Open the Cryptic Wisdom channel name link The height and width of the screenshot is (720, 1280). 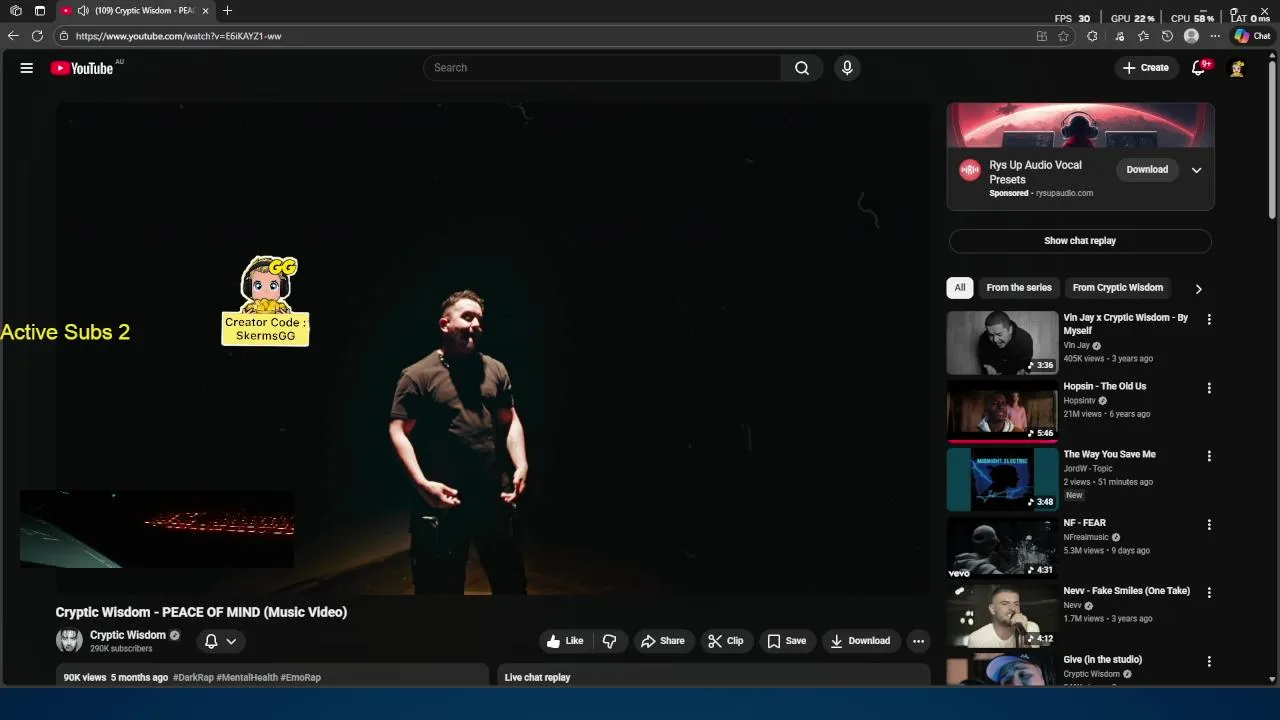click(x=128, y=635)
